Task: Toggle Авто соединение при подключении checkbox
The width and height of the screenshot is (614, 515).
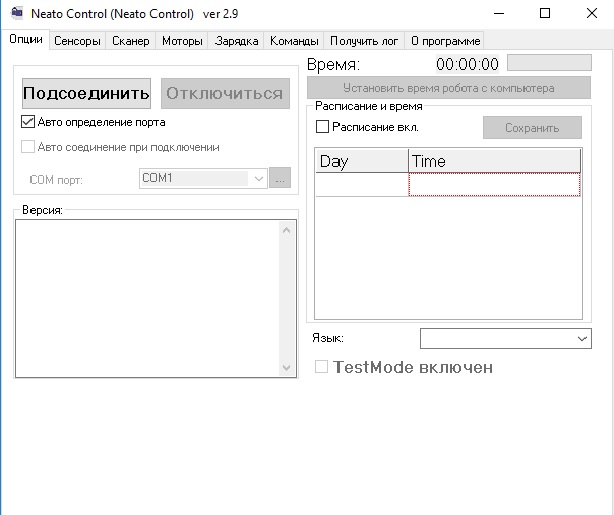Action: click(x=27, y=147)
